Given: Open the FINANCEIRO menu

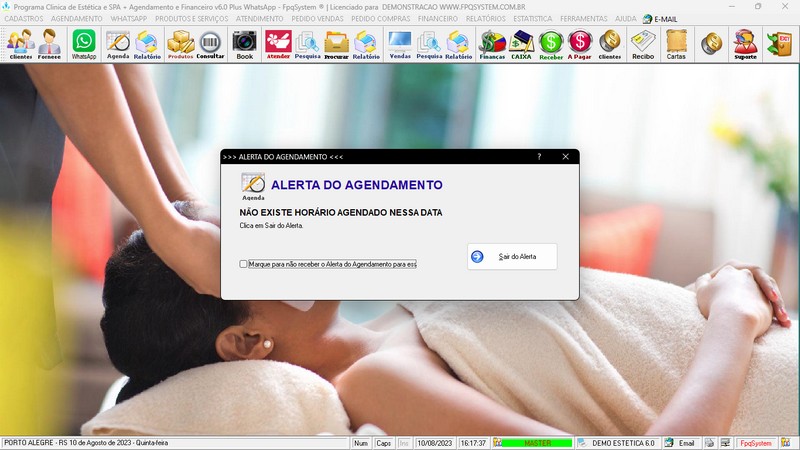Looking at the screenshot, I should tap(438, 19).
